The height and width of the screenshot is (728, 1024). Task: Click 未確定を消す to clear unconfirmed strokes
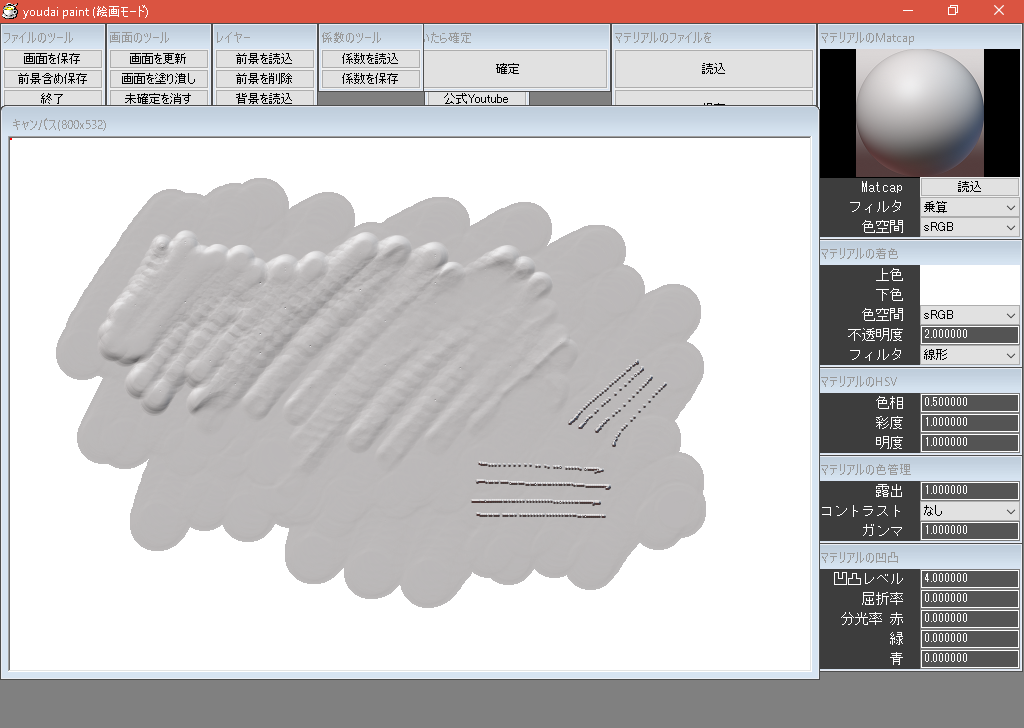pyautogui.click(x=158, y=98)
